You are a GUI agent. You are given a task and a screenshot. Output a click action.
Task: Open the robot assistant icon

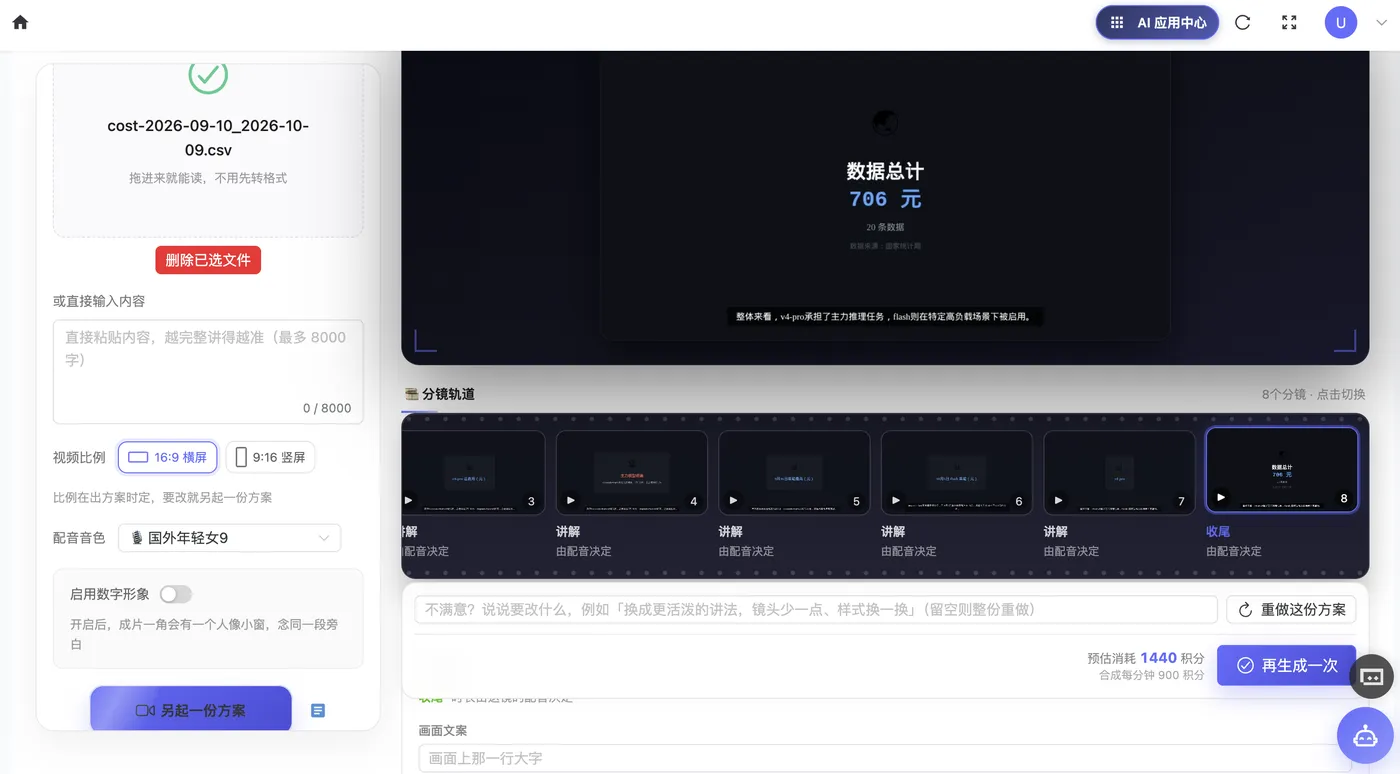coord(1366,735)
